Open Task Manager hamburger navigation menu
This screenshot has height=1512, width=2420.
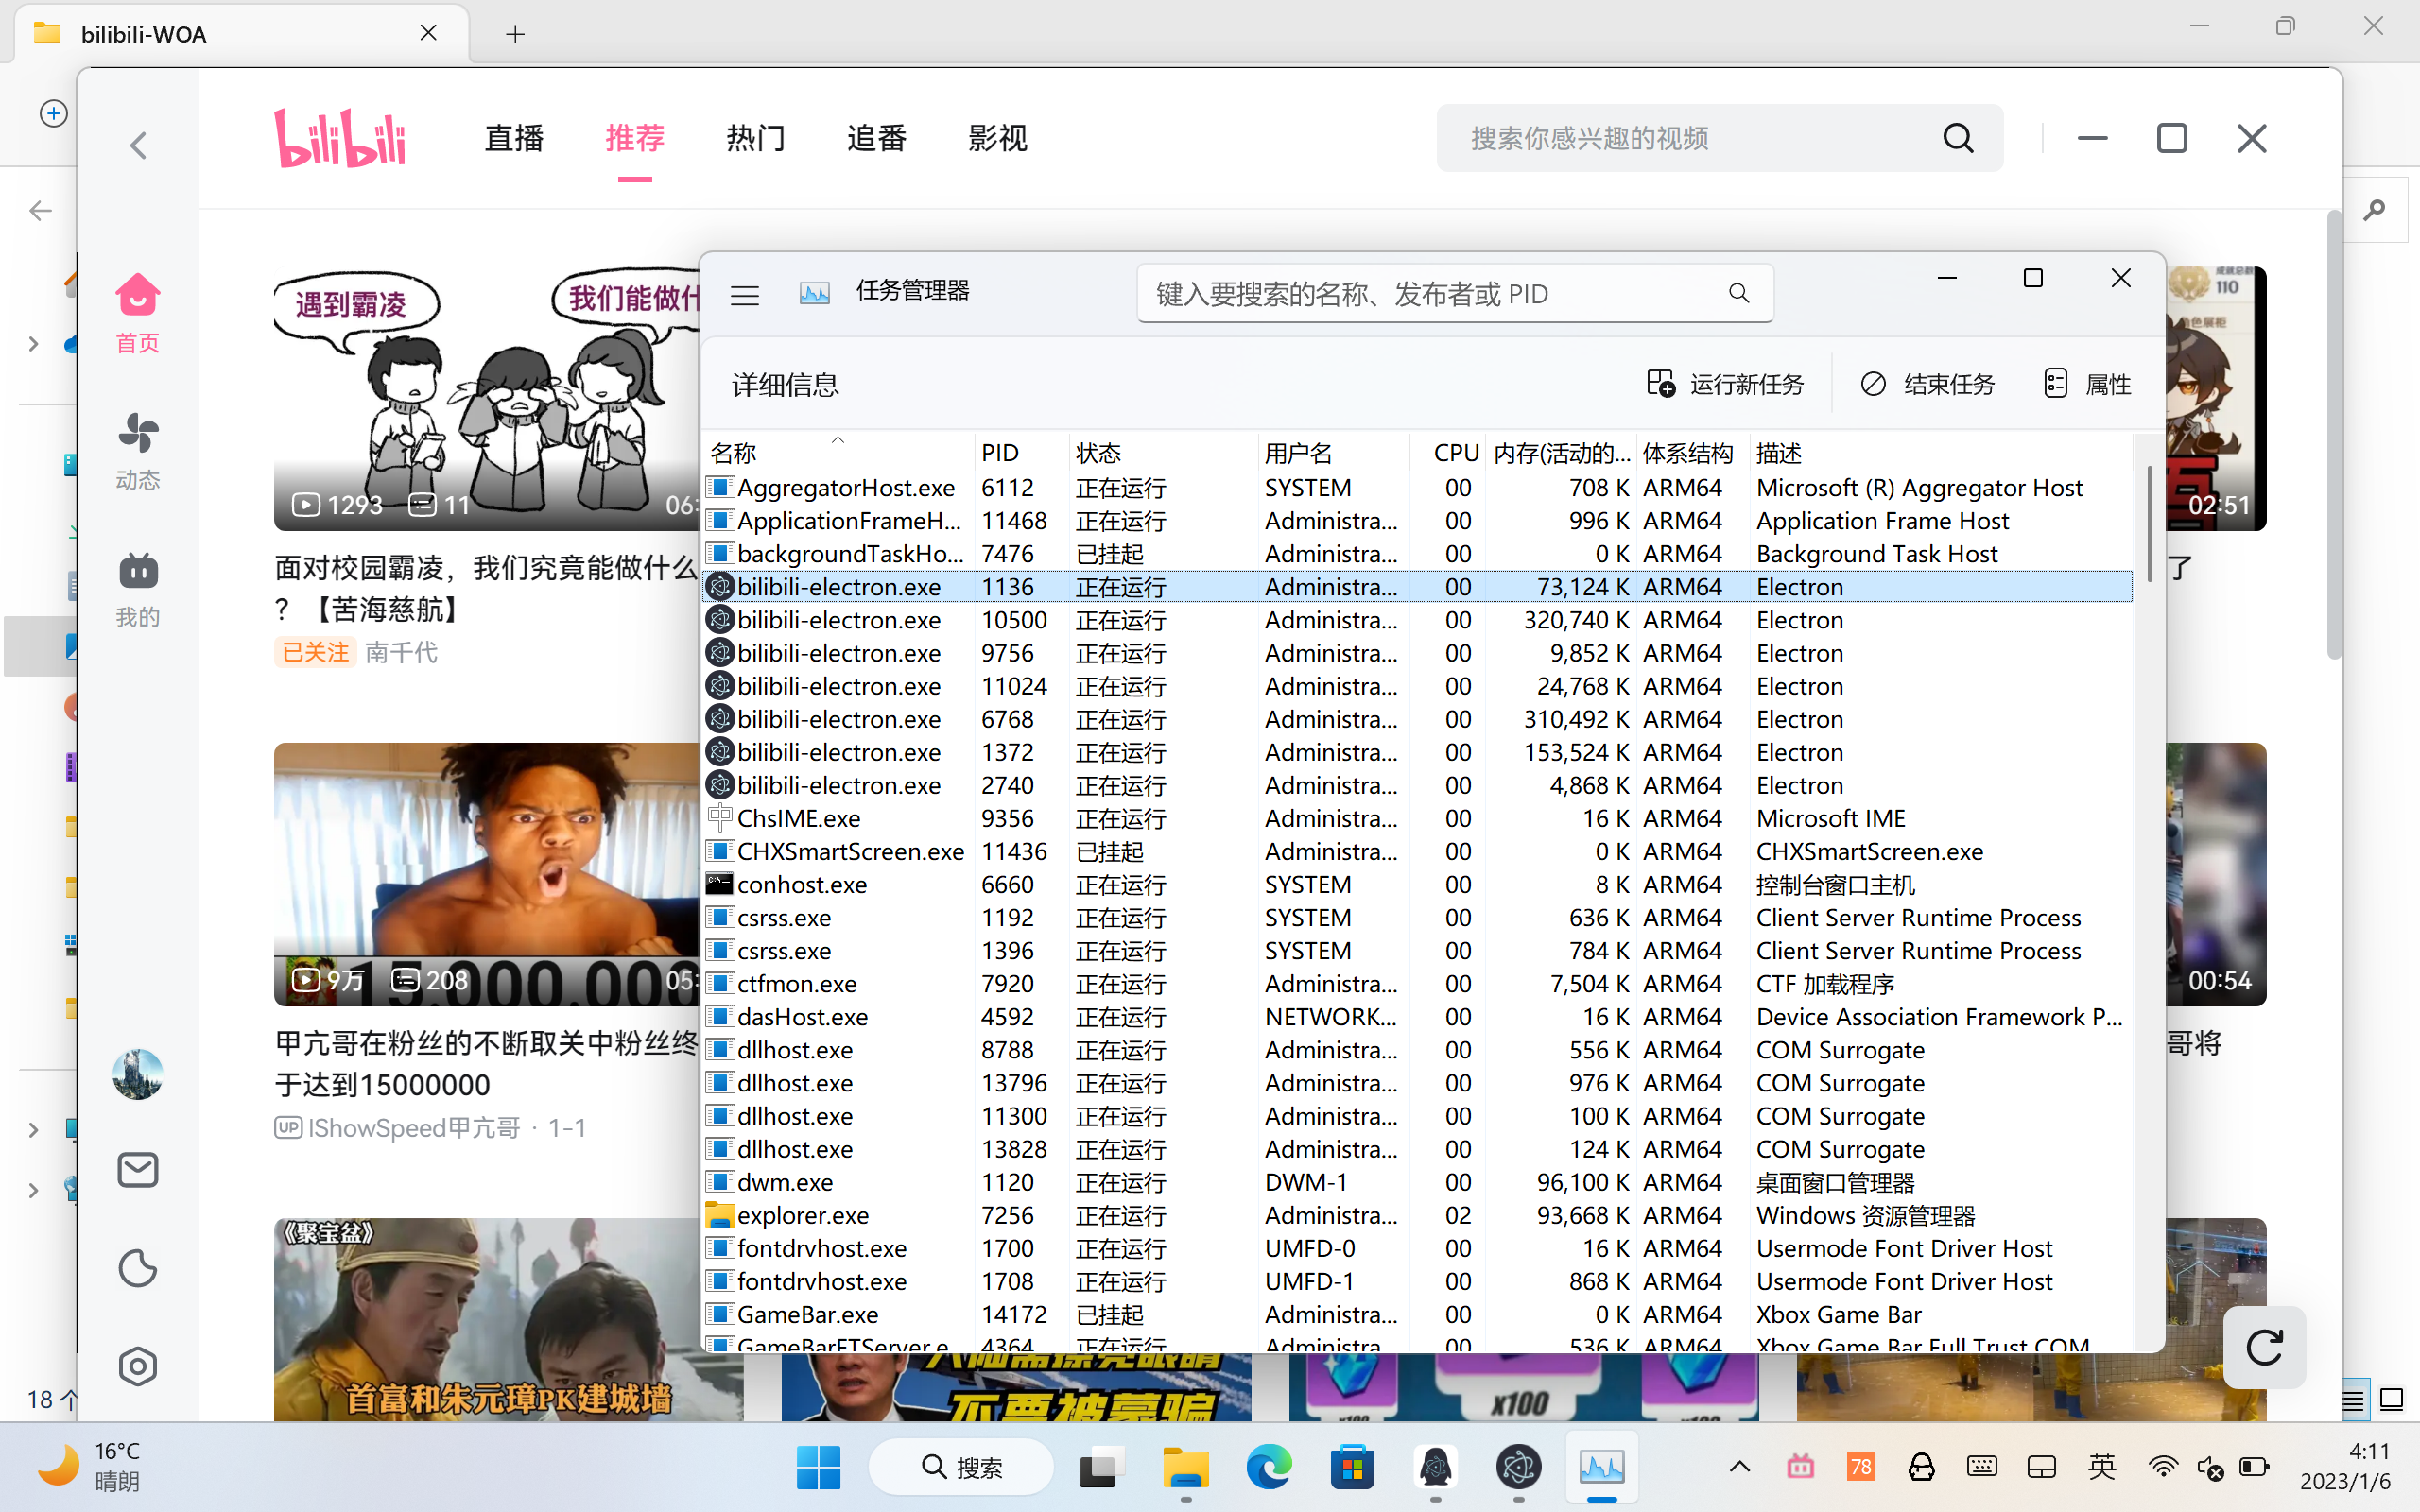pyautogui.click(x=744, y=295)
